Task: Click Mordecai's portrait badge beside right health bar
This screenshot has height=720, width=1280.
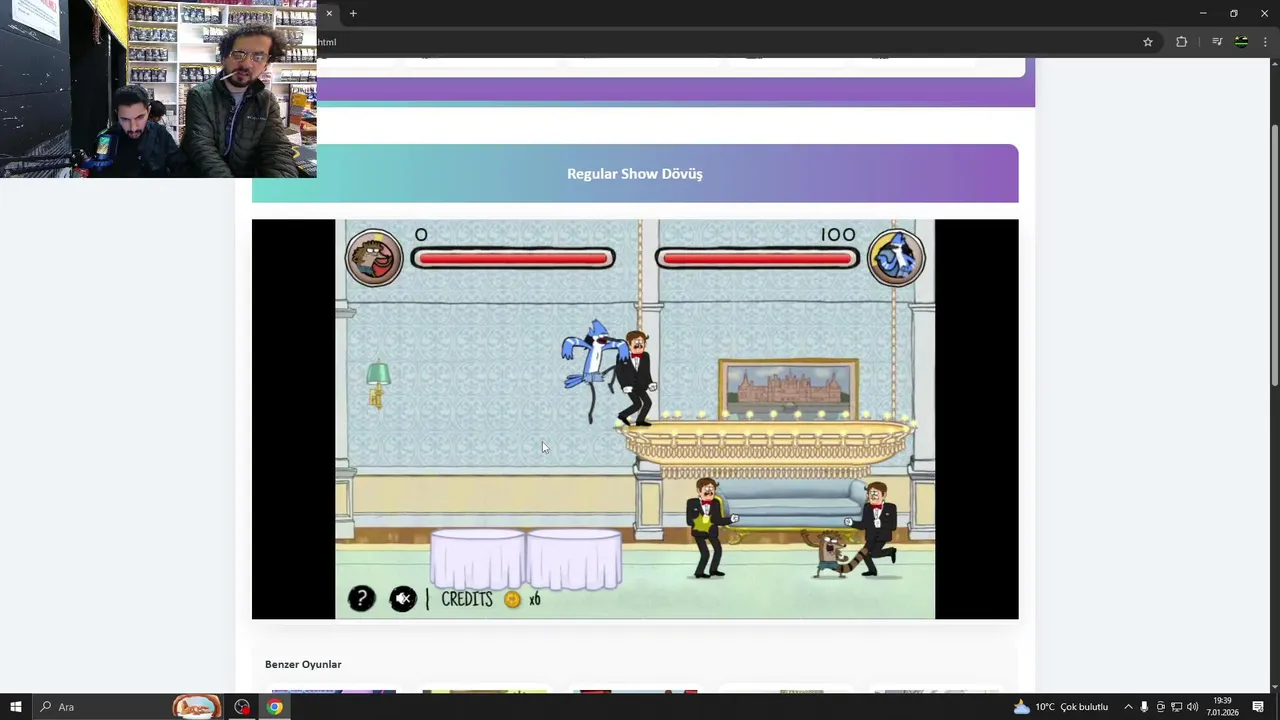Action: coord(896,257)
